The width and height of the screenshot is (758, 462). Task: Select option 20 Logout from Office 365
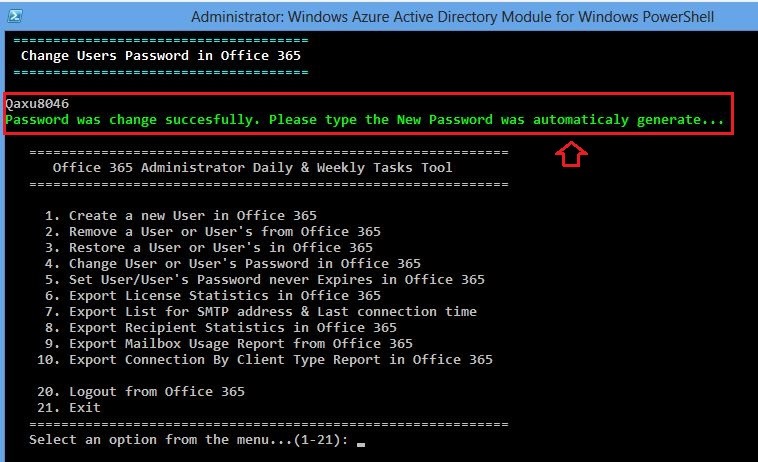pos(156,391)
